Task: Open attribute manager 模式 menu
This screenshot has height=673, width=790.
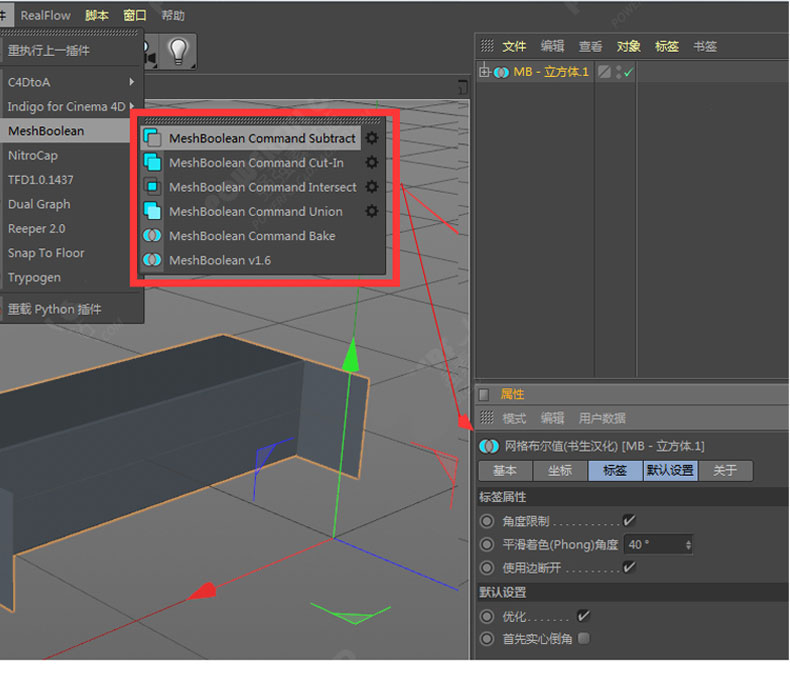Action: [x=514, y=418]
